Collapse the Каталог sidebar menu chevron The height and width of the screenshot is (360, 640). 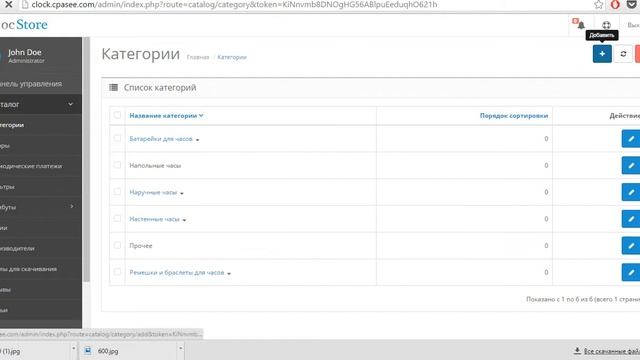(x=71, y=104)
